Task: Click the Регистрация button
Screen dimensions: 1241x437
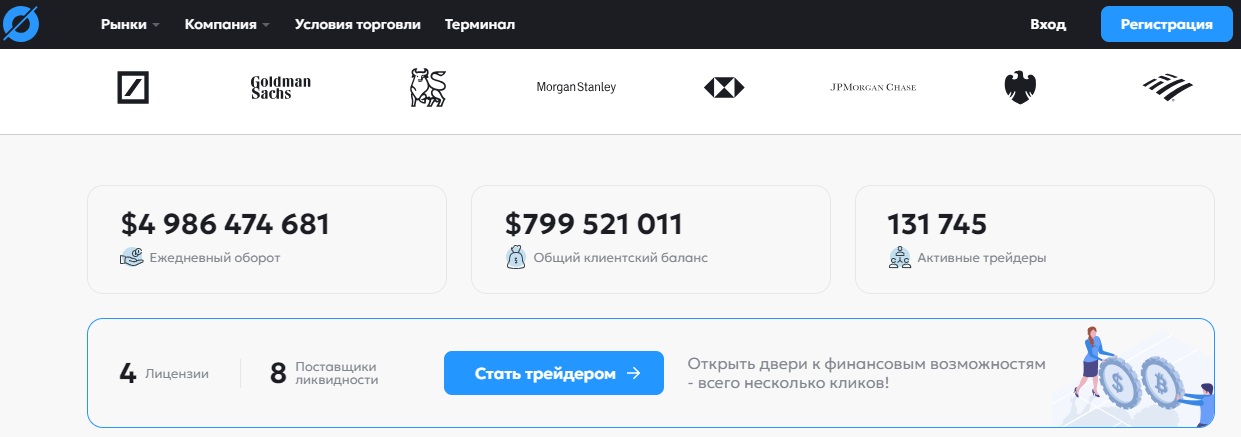Action: tap(1166, 24)
